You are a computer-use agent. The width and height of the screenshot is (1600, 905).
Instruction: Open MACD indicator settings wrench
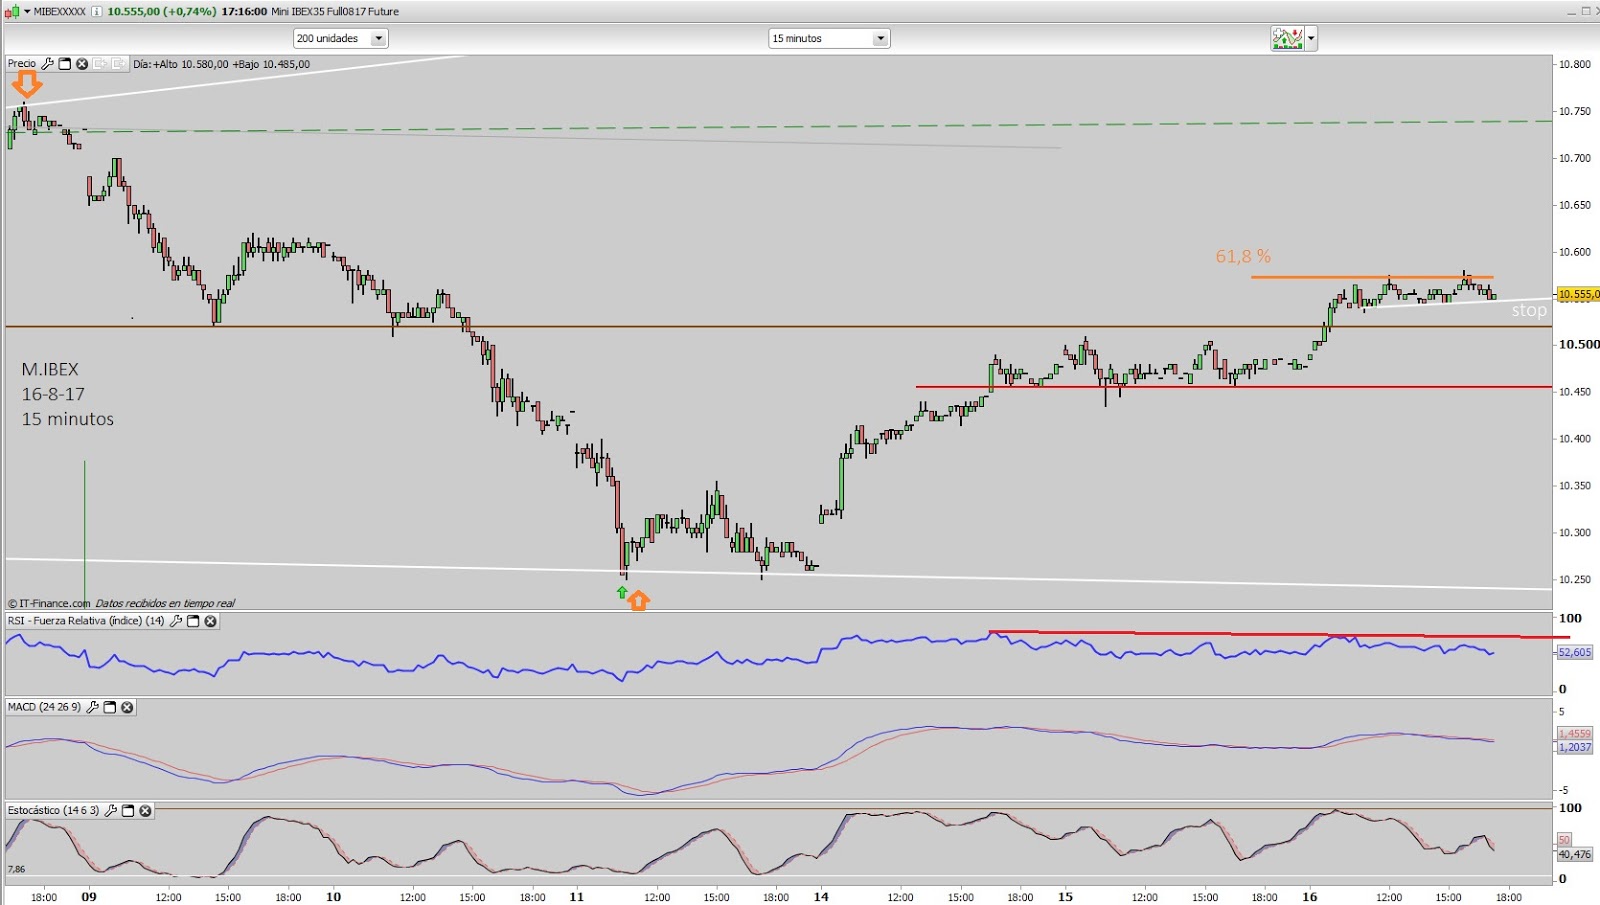(93, 707)
